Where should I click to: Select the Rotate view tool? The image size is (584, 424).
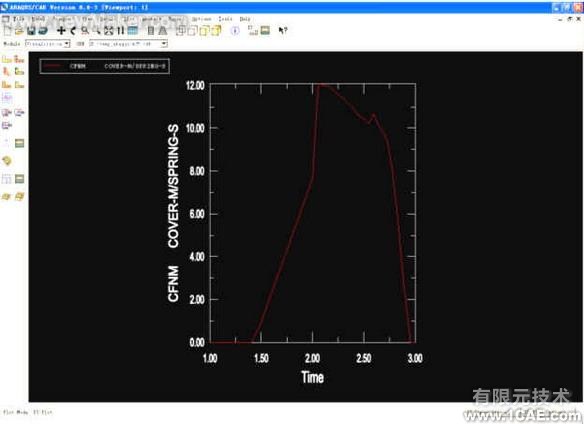73,31
